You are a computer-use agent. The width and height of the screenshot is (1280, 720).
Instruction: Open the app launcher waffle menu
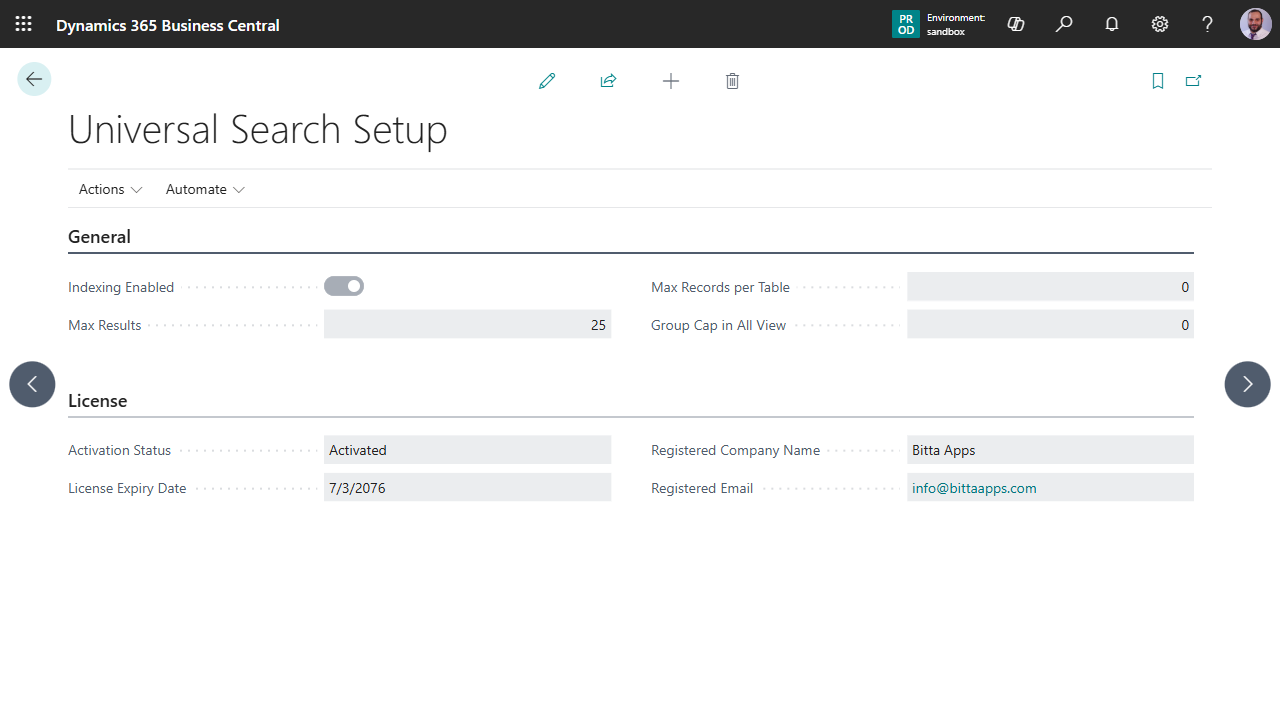23,24
